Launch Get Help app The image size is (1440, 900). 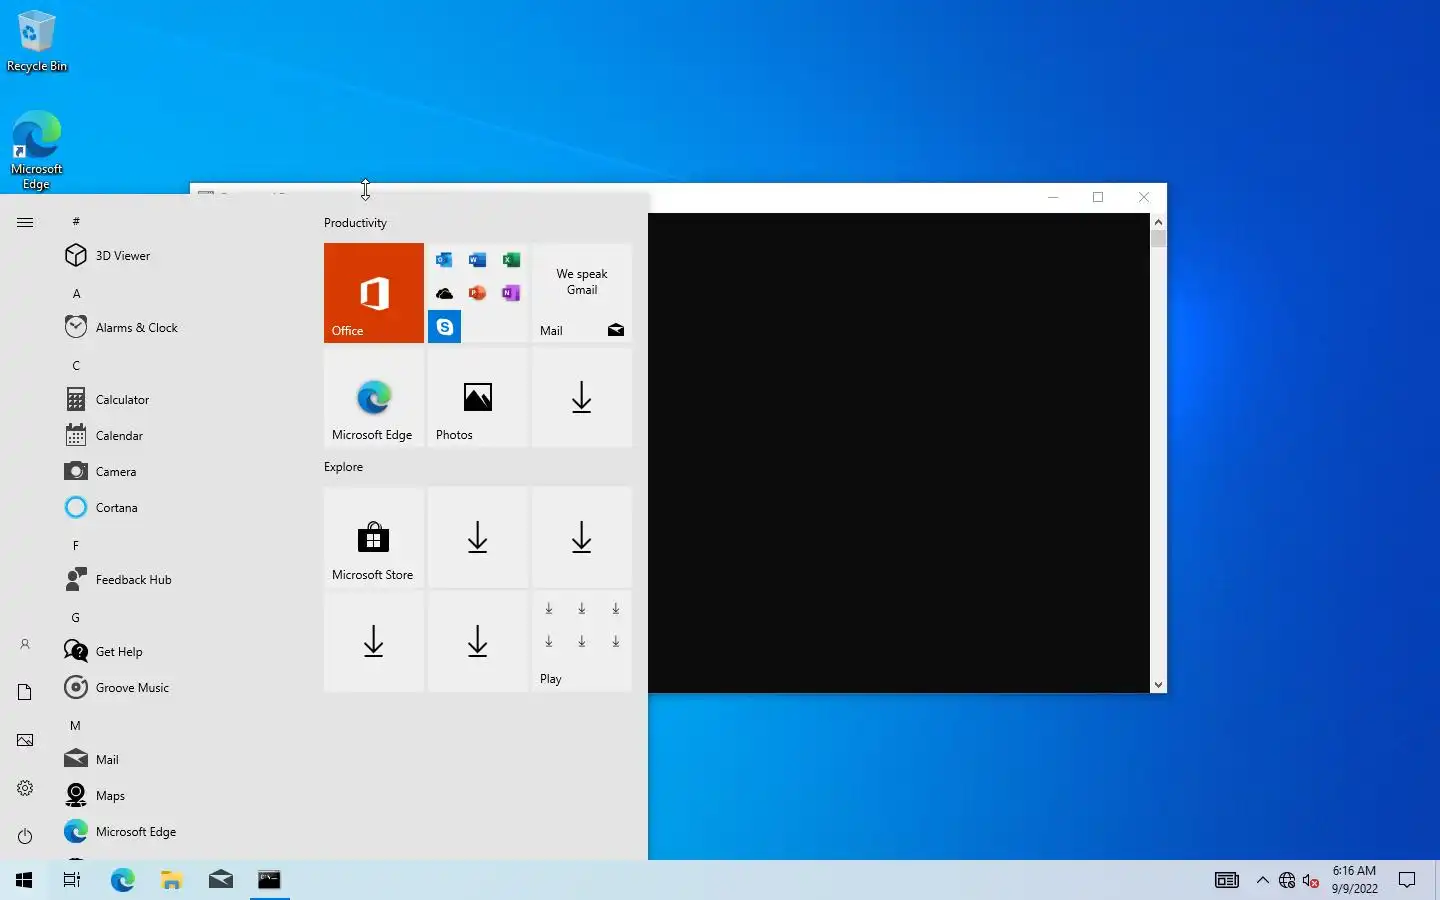tap(180, 652)
